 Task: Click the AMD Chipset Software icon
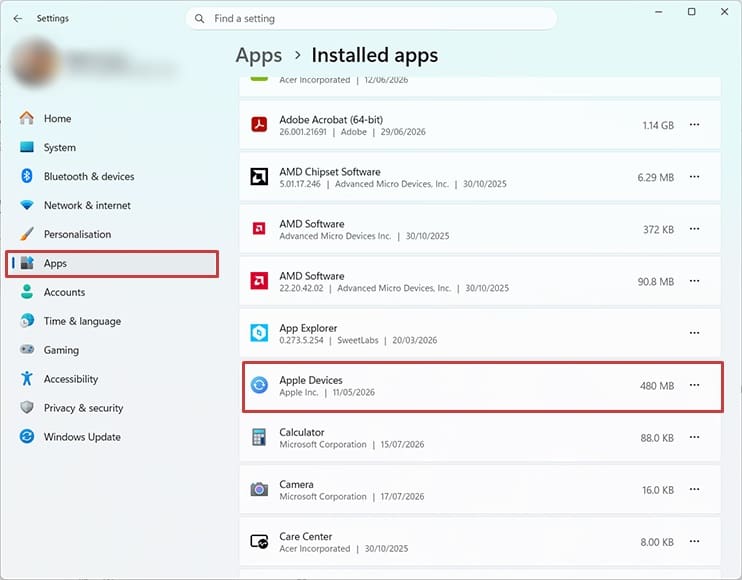259,177
